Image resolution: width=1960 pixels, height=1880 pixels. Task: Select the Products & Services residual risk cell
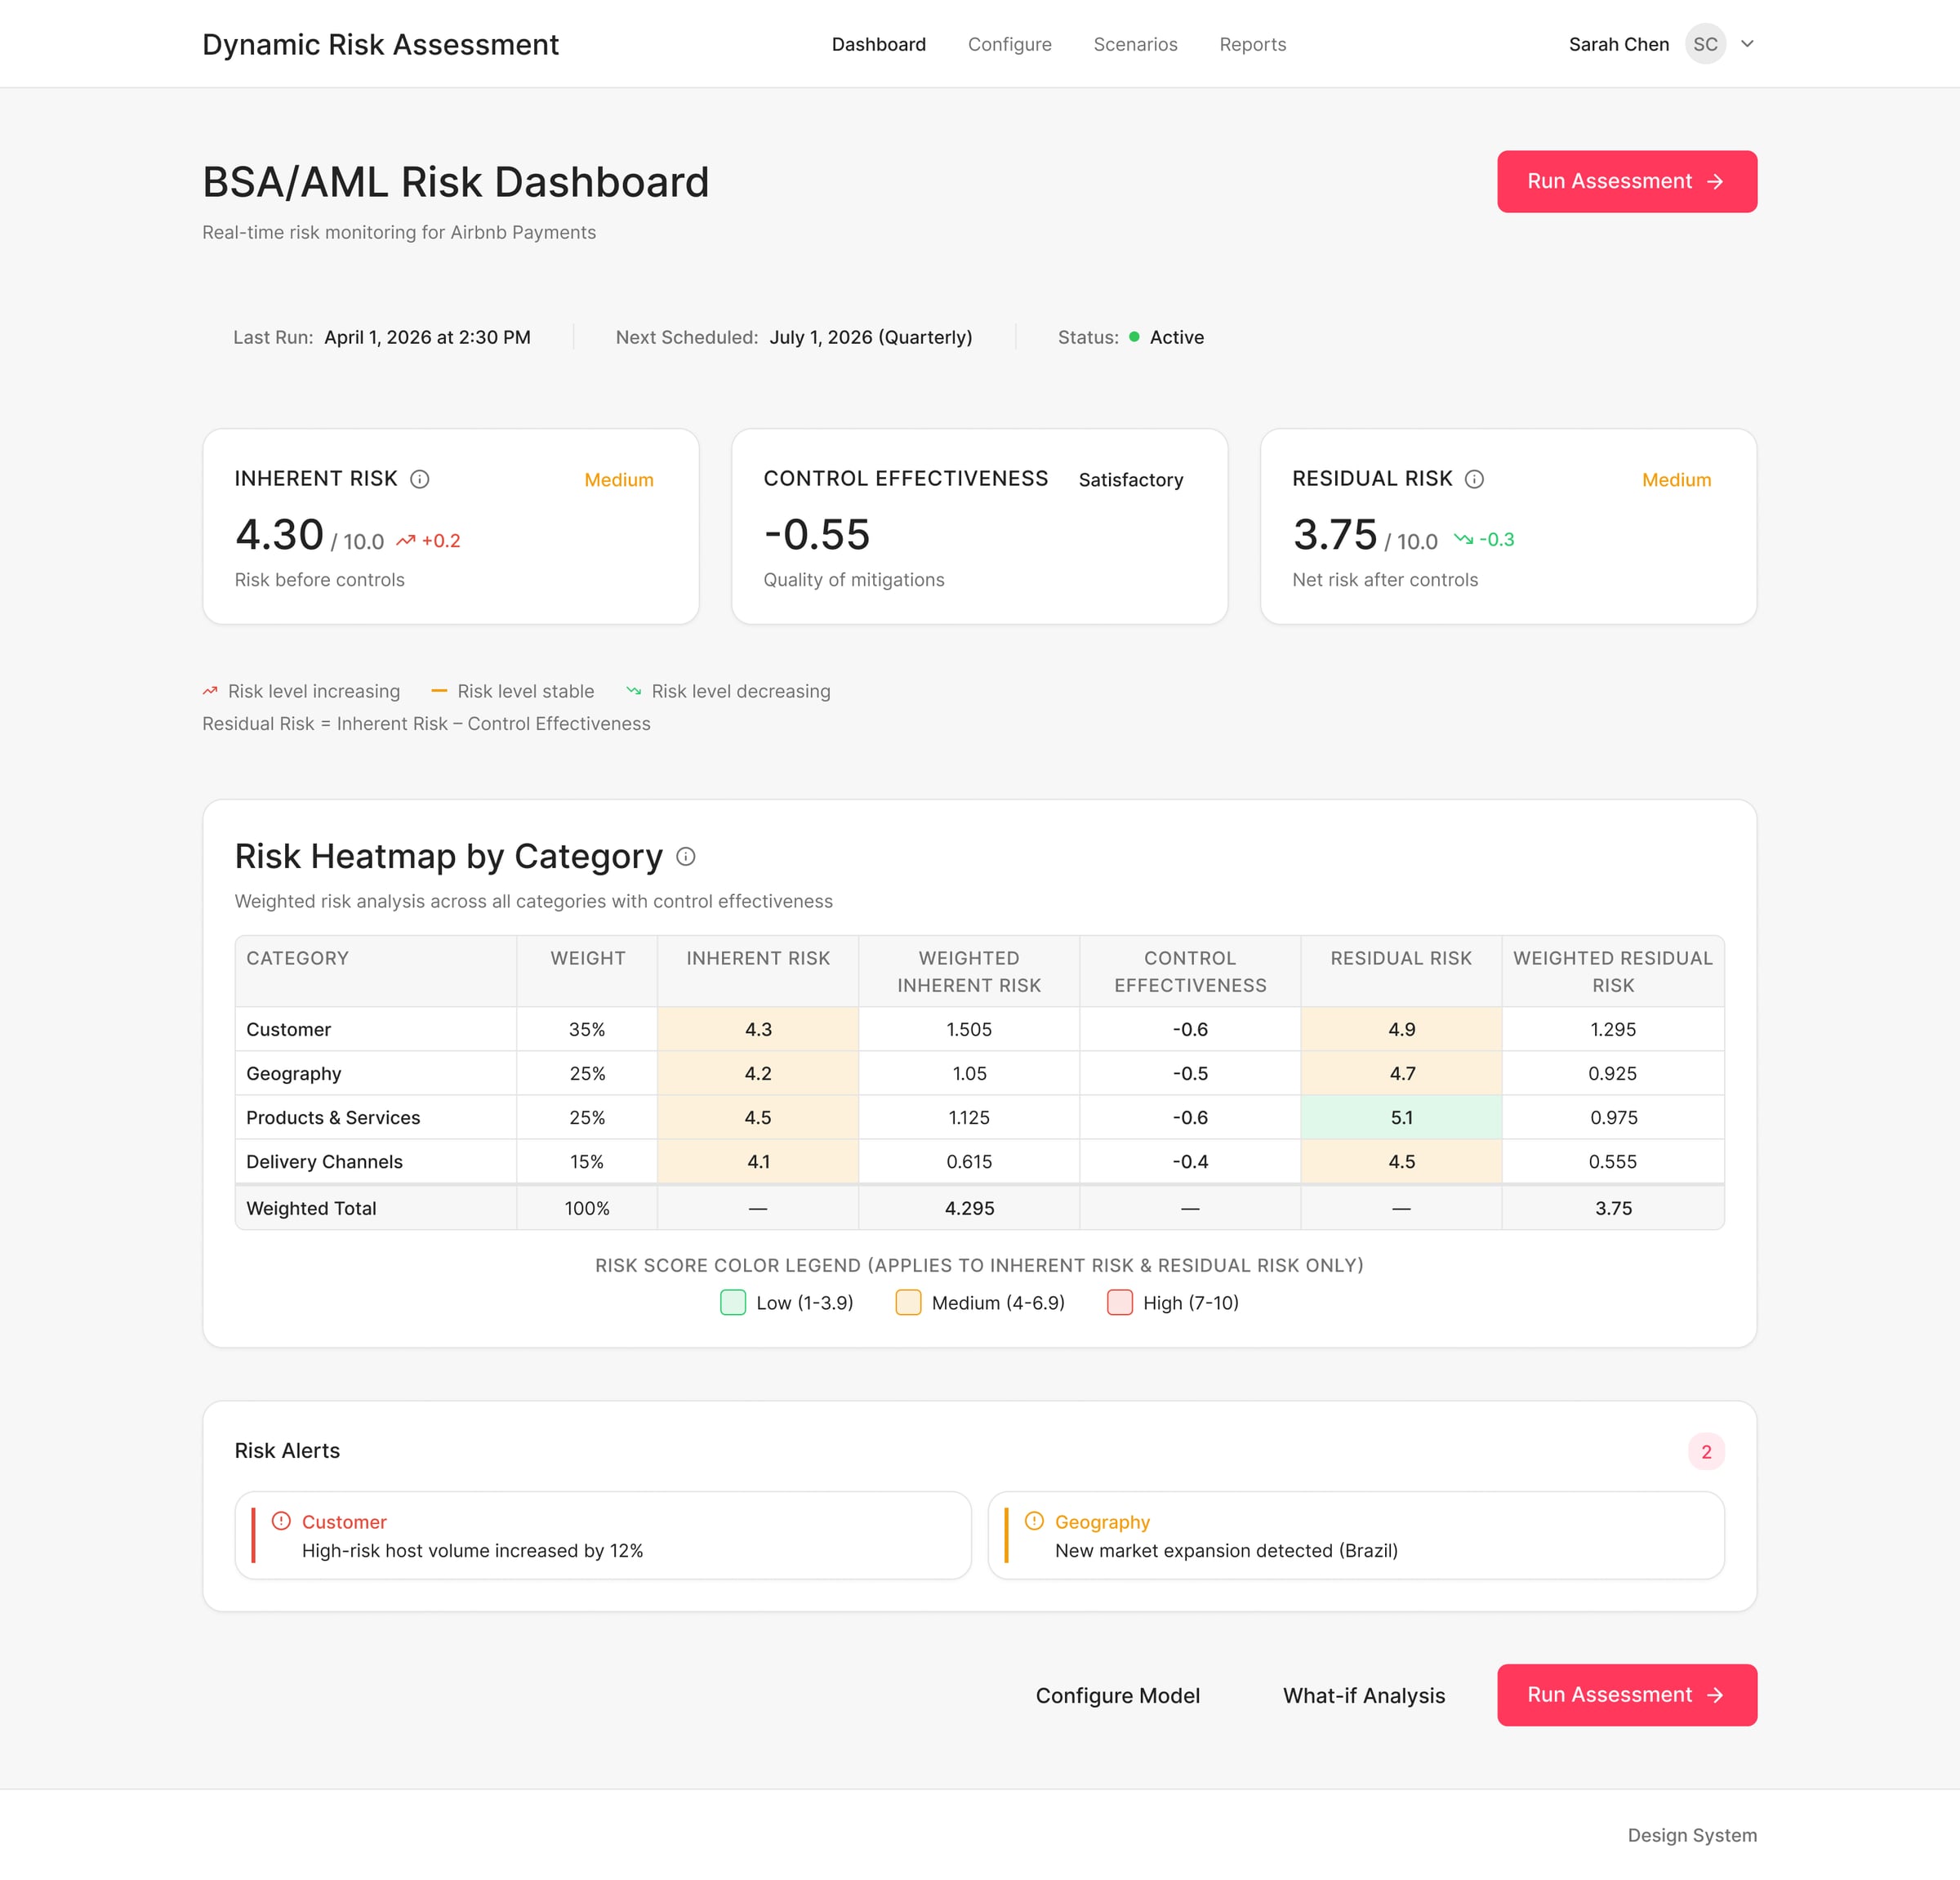[1401, 1117]
